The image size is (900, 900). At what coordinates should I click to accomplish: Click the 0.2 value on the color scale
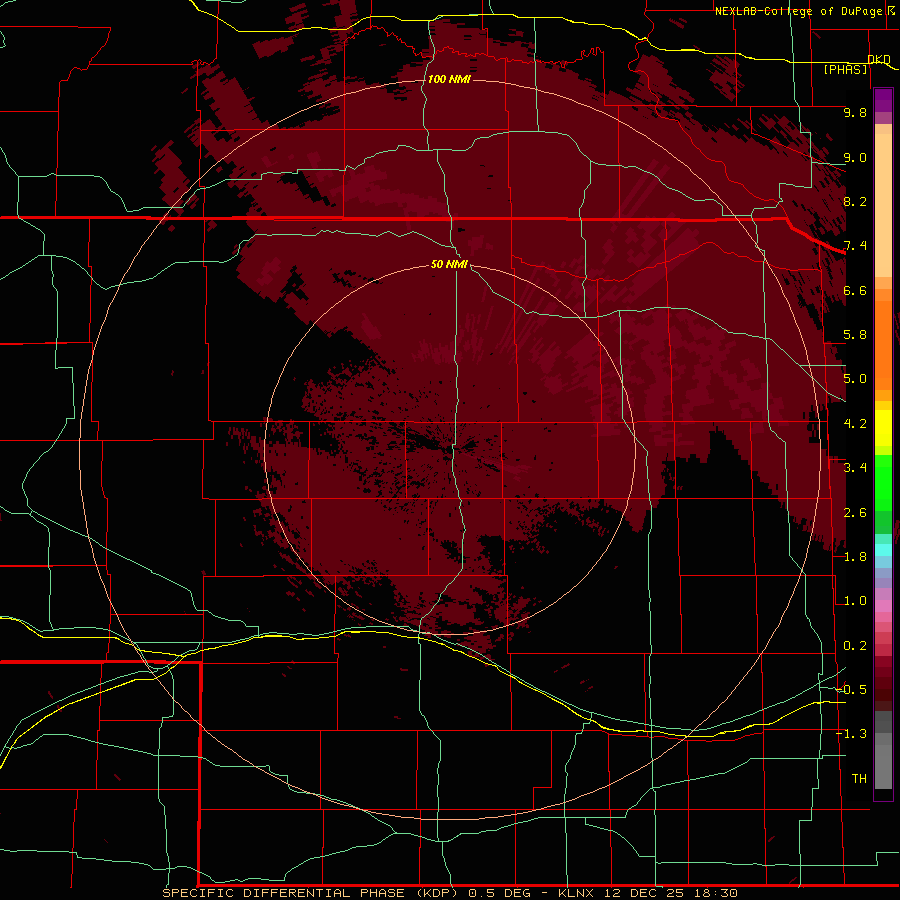tap(855, 646)
